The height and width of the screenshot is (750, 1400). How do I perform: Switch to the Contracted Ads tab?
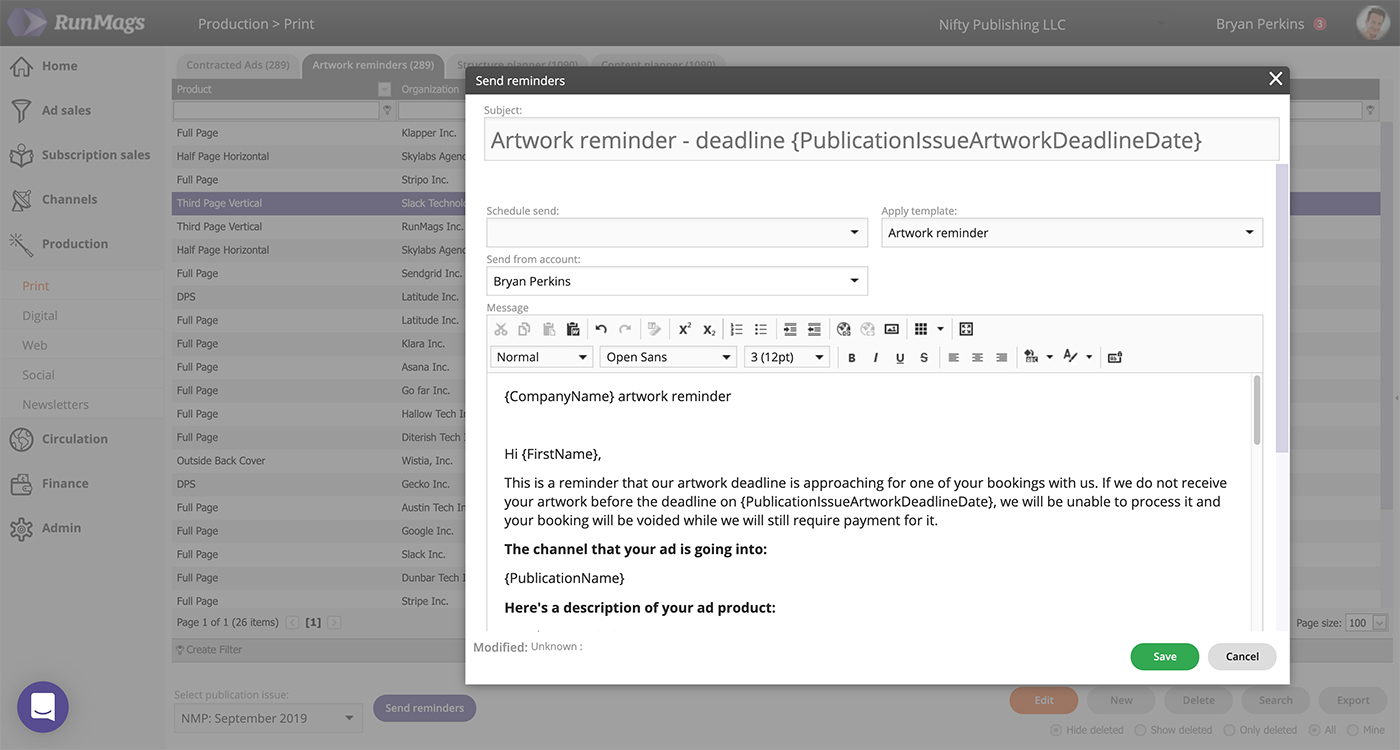pos(238,65)
